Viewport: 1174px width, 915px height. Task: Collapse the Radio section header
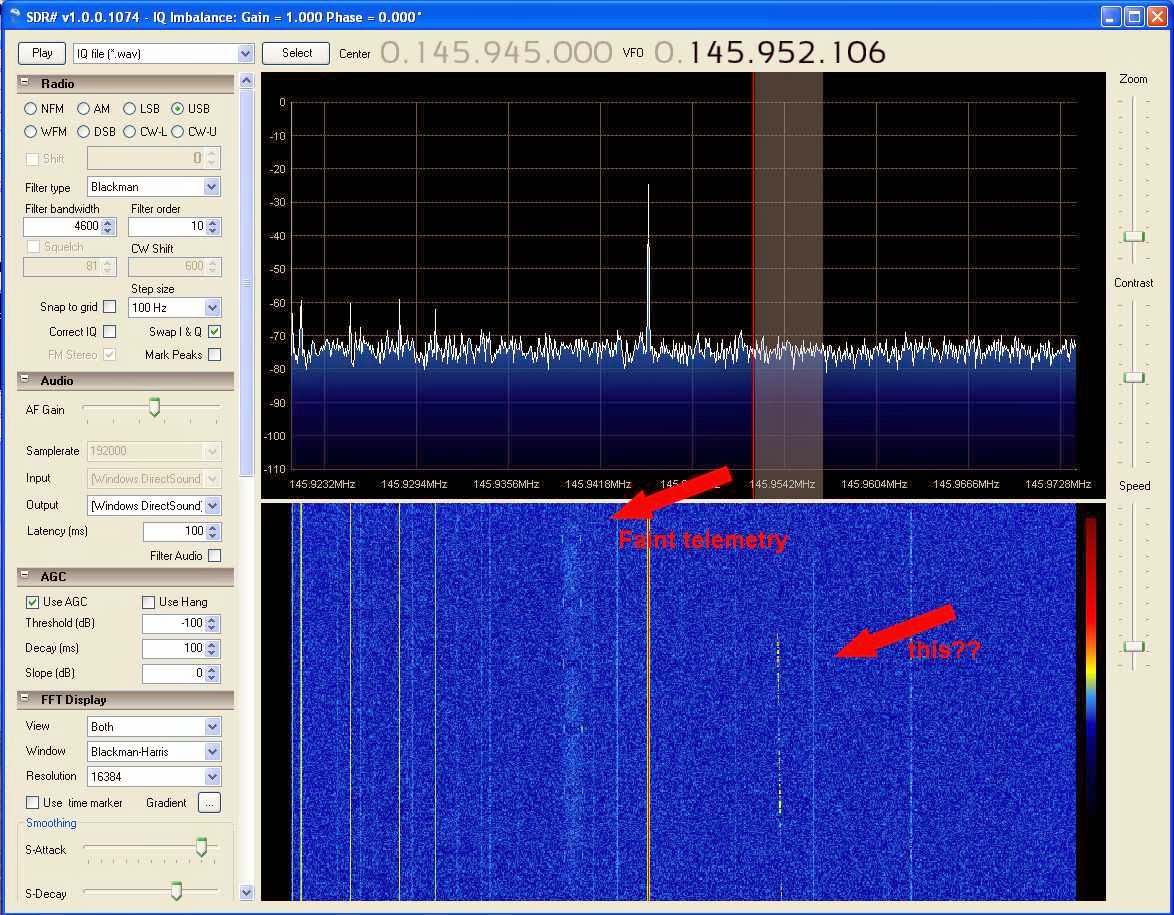click(26, 84)
